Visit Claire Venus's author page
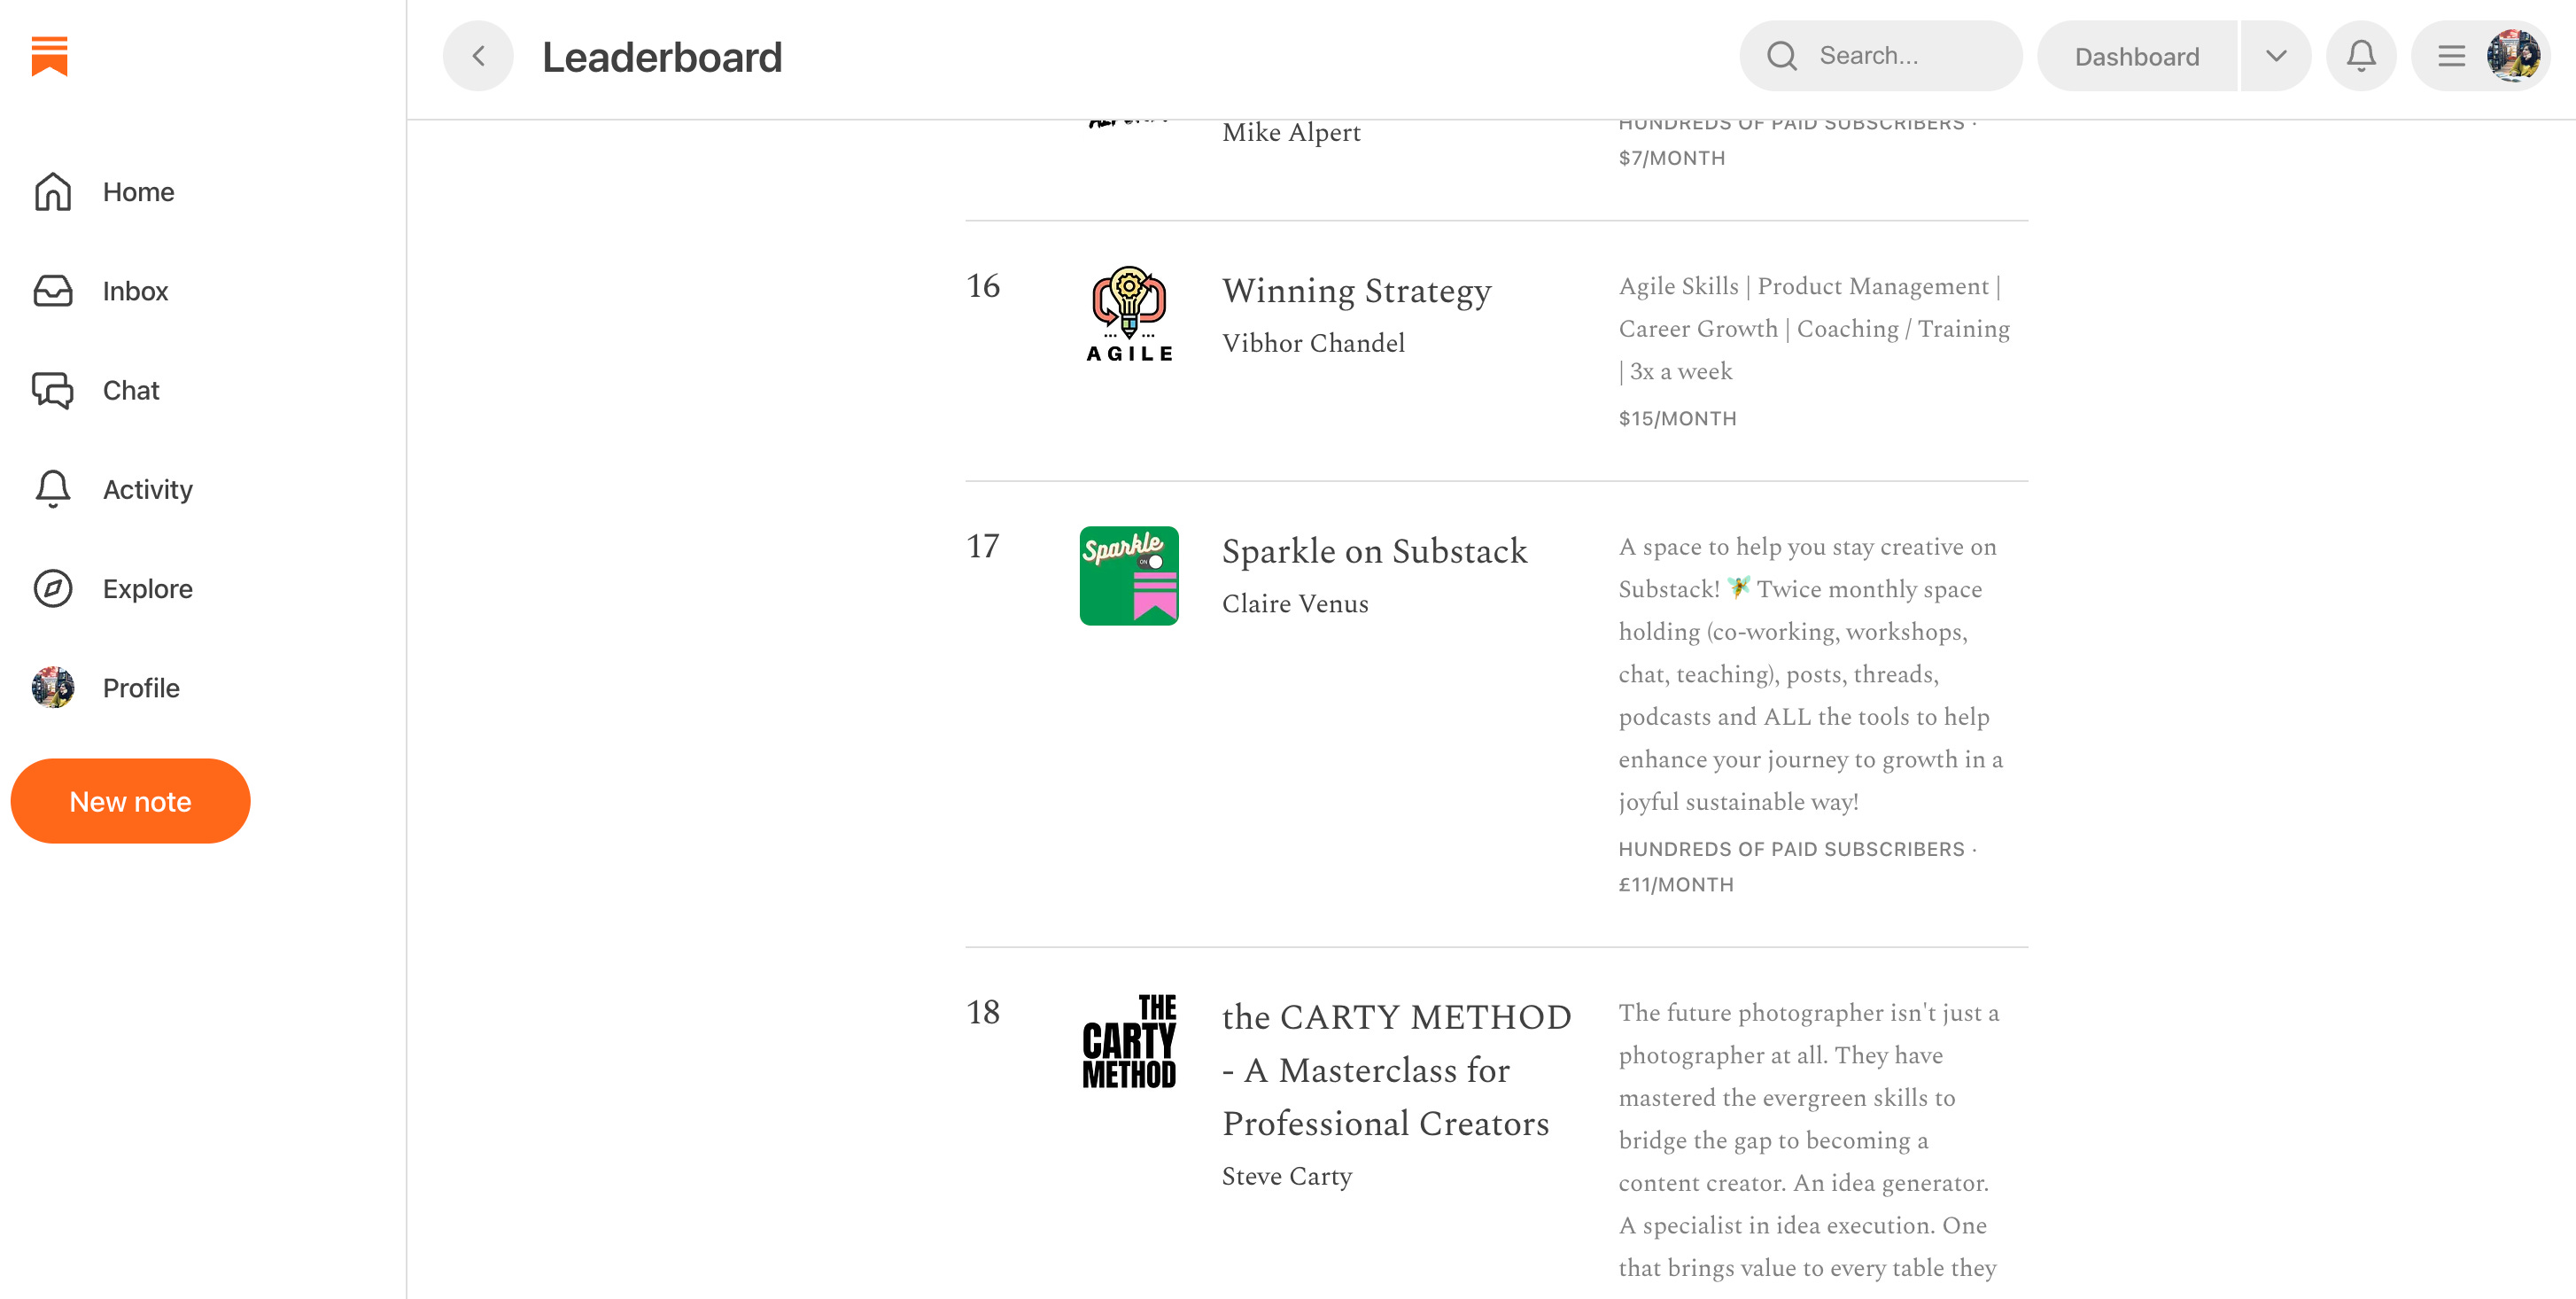 click(1295, 603)
